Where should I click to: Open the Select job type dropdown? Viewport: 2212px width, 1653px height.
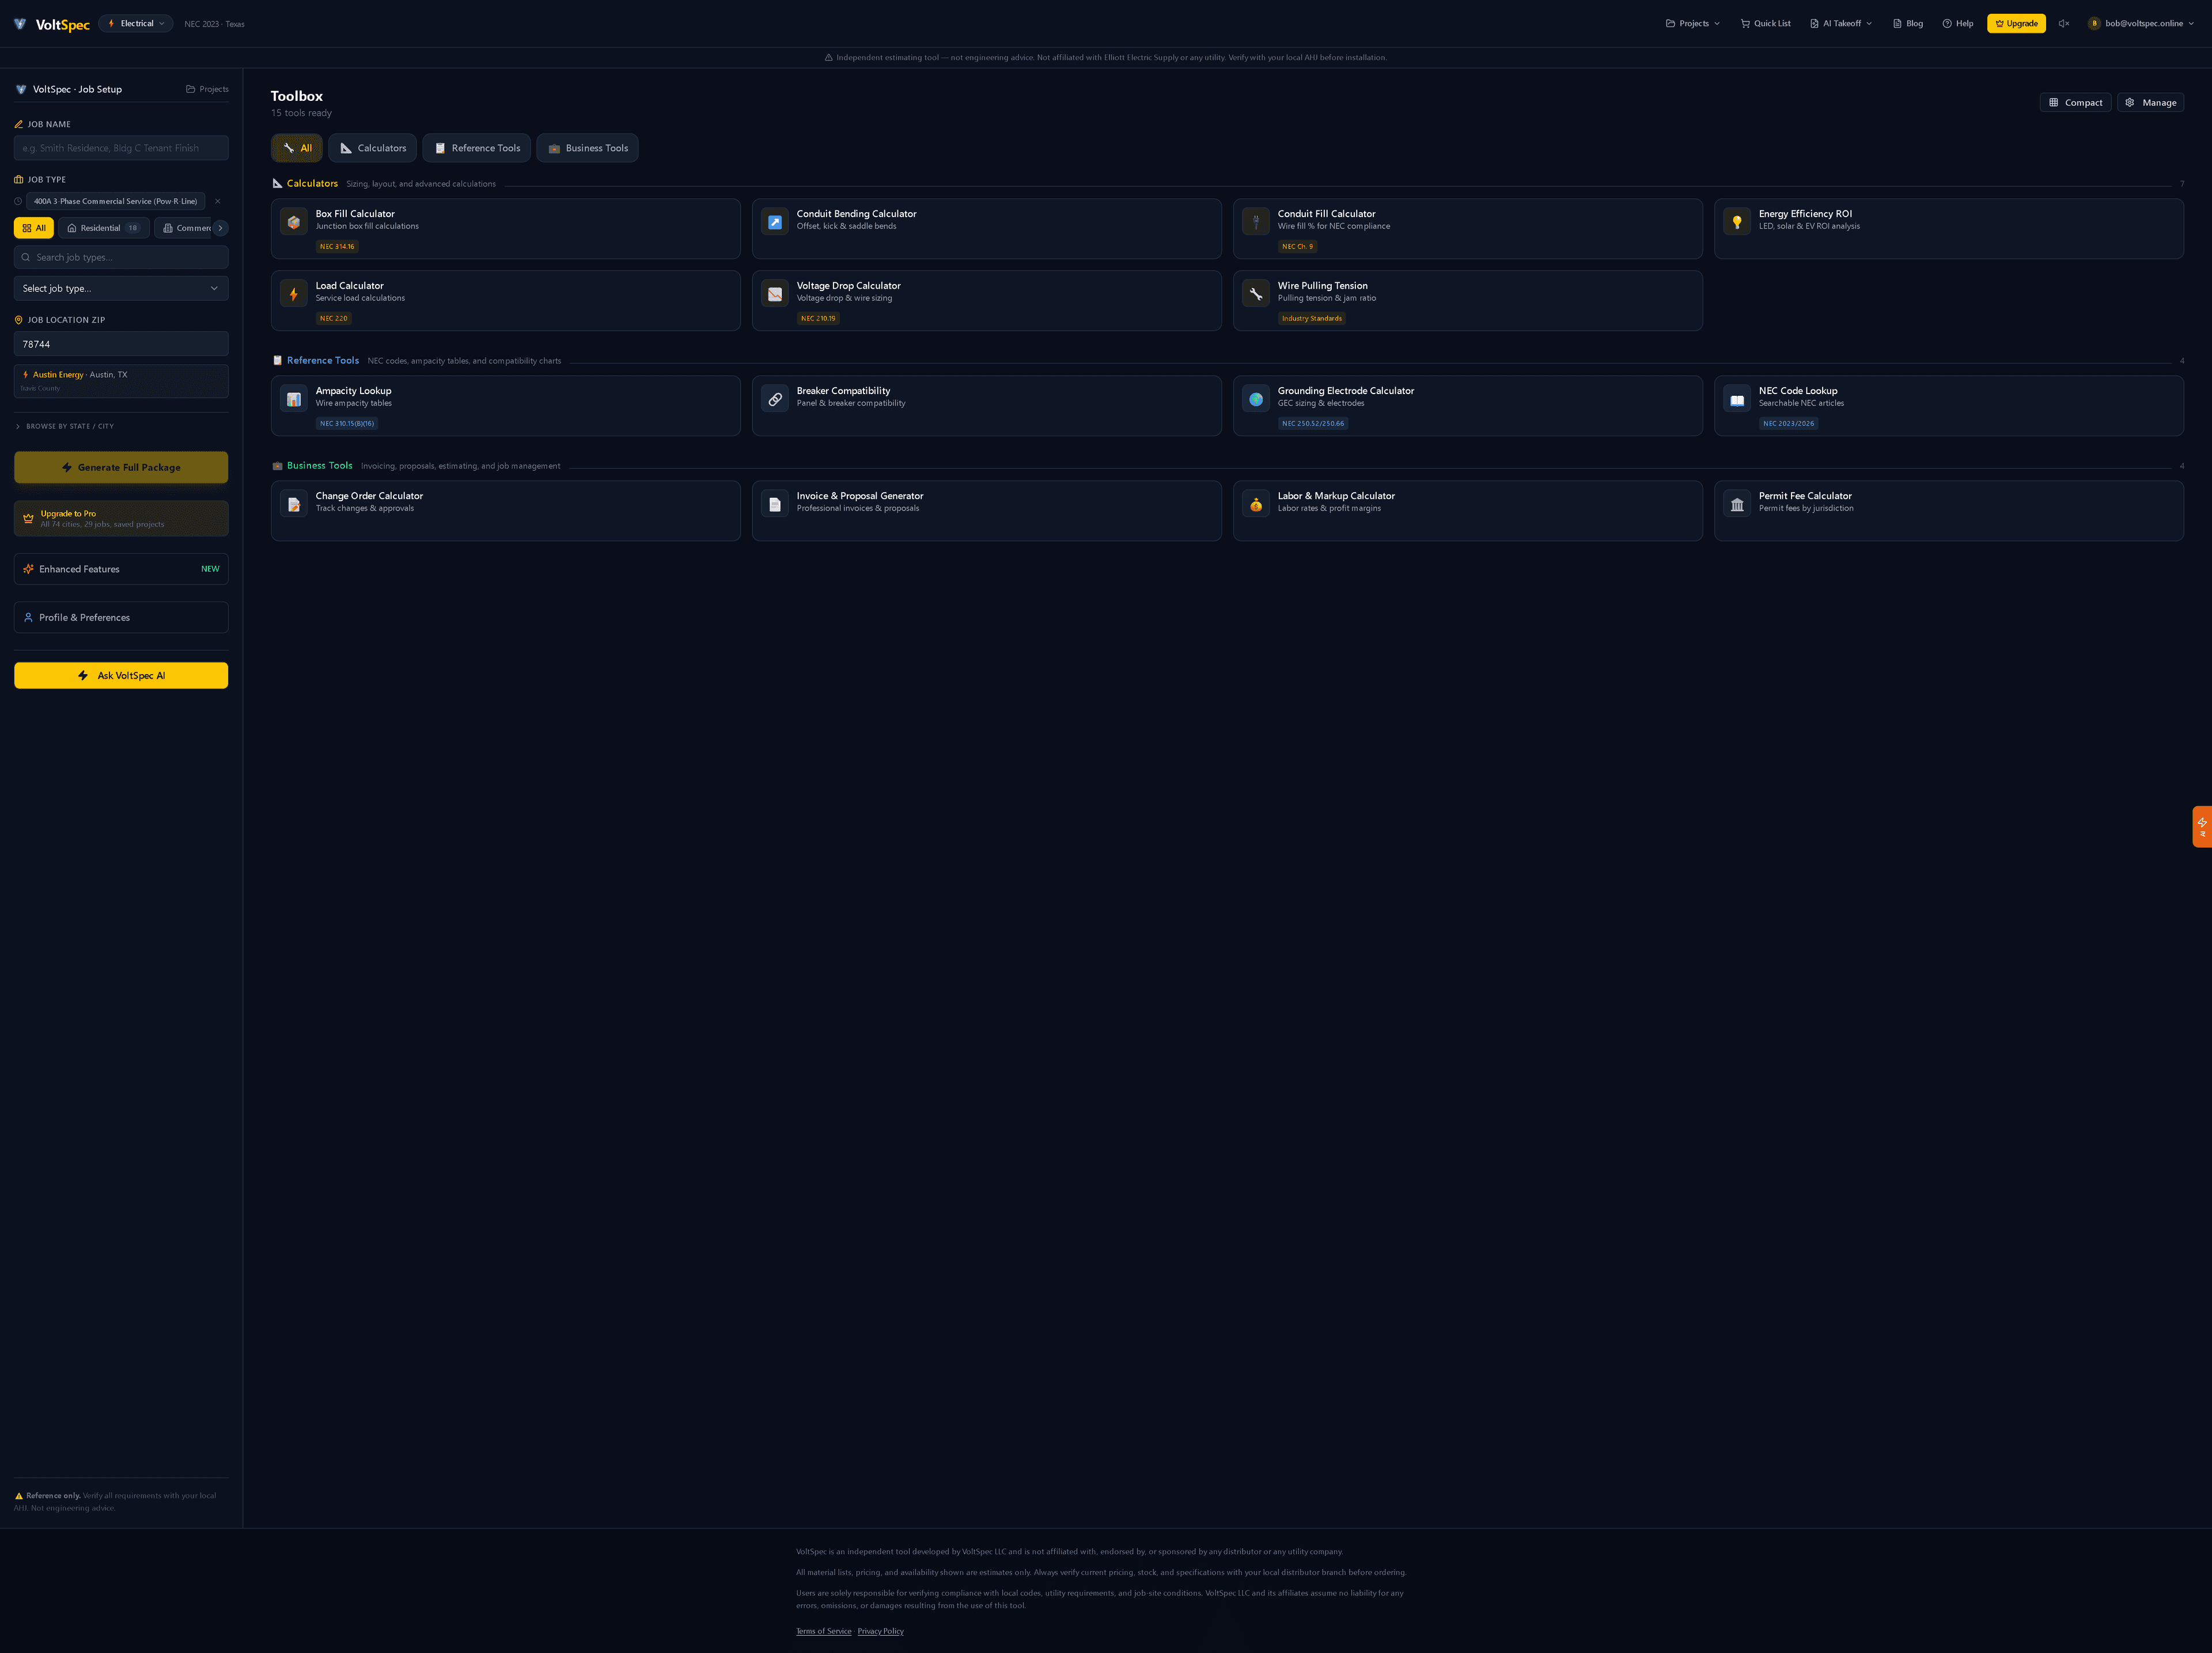coord(121,288)
